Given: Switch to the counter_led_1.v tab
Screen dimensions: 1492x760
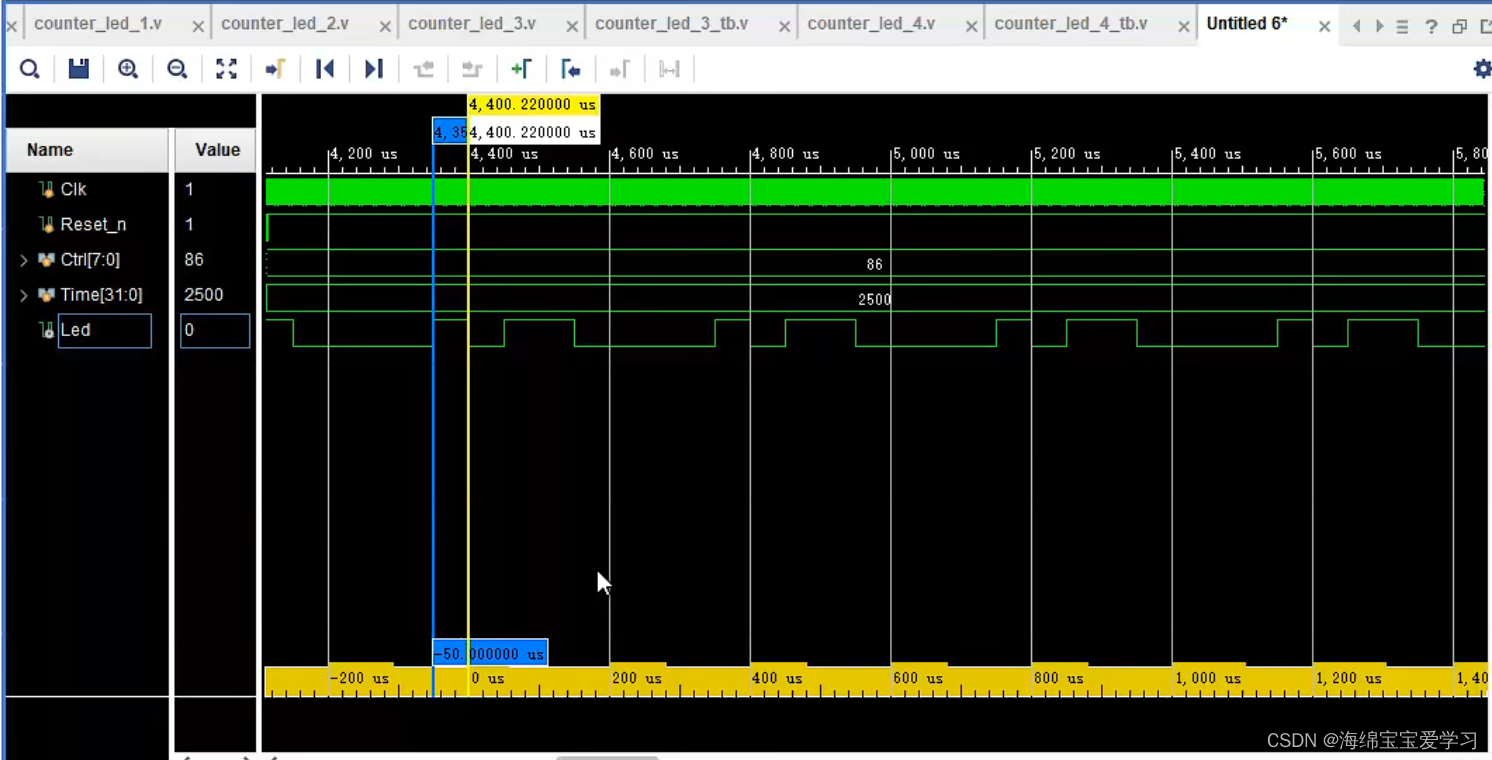Looking at the screenshot, I should (98, 23).
